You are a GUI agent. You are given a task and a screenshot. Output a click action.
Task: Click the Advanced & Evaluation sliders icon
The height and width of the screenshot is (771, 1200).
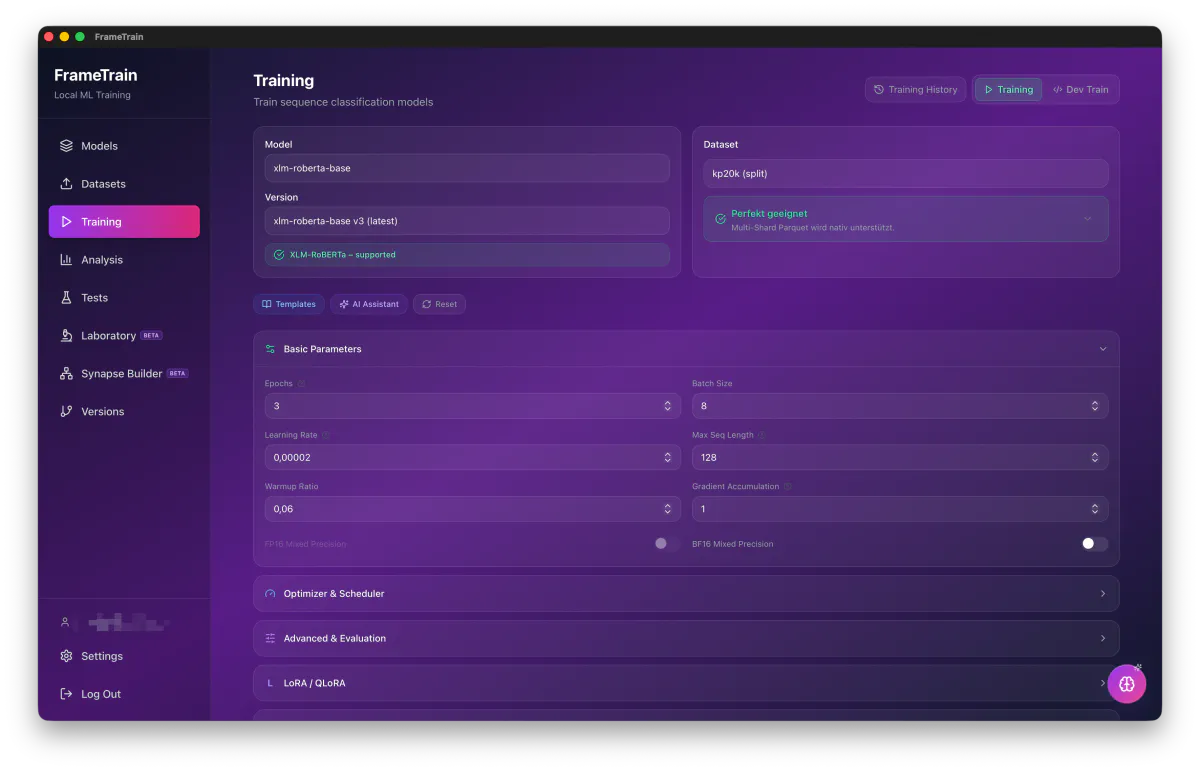pos(270,638)
